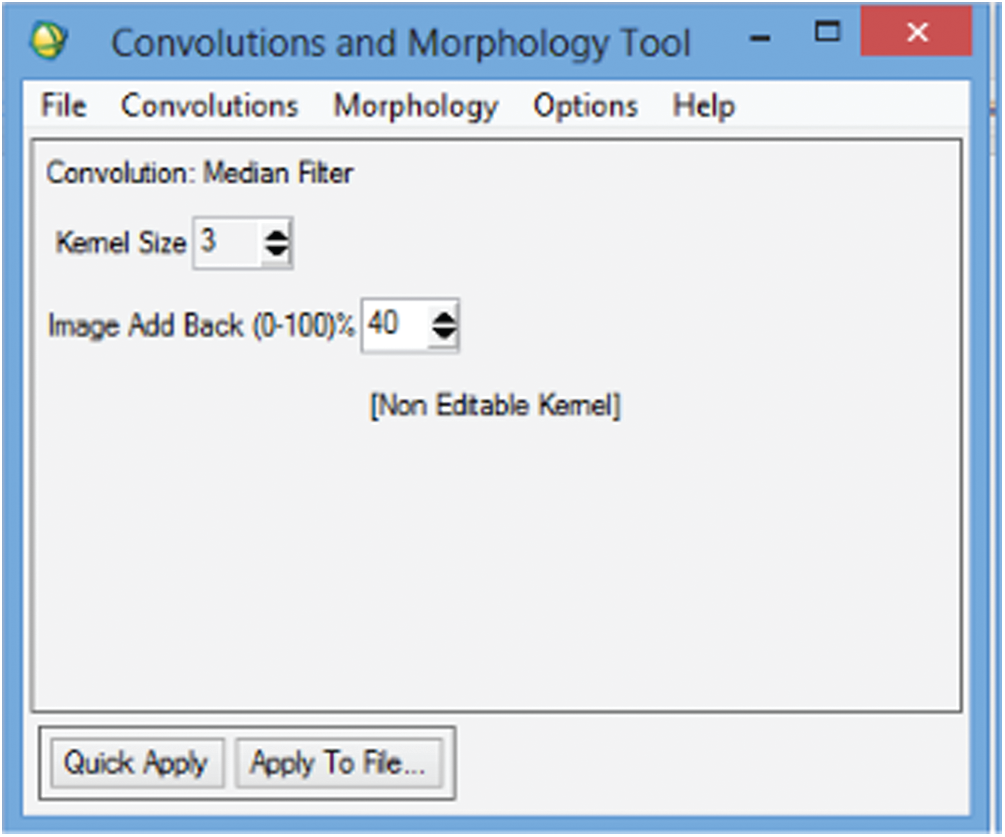1005x837 pixels.
Task: Open the File menu
Action: (64, 106)
